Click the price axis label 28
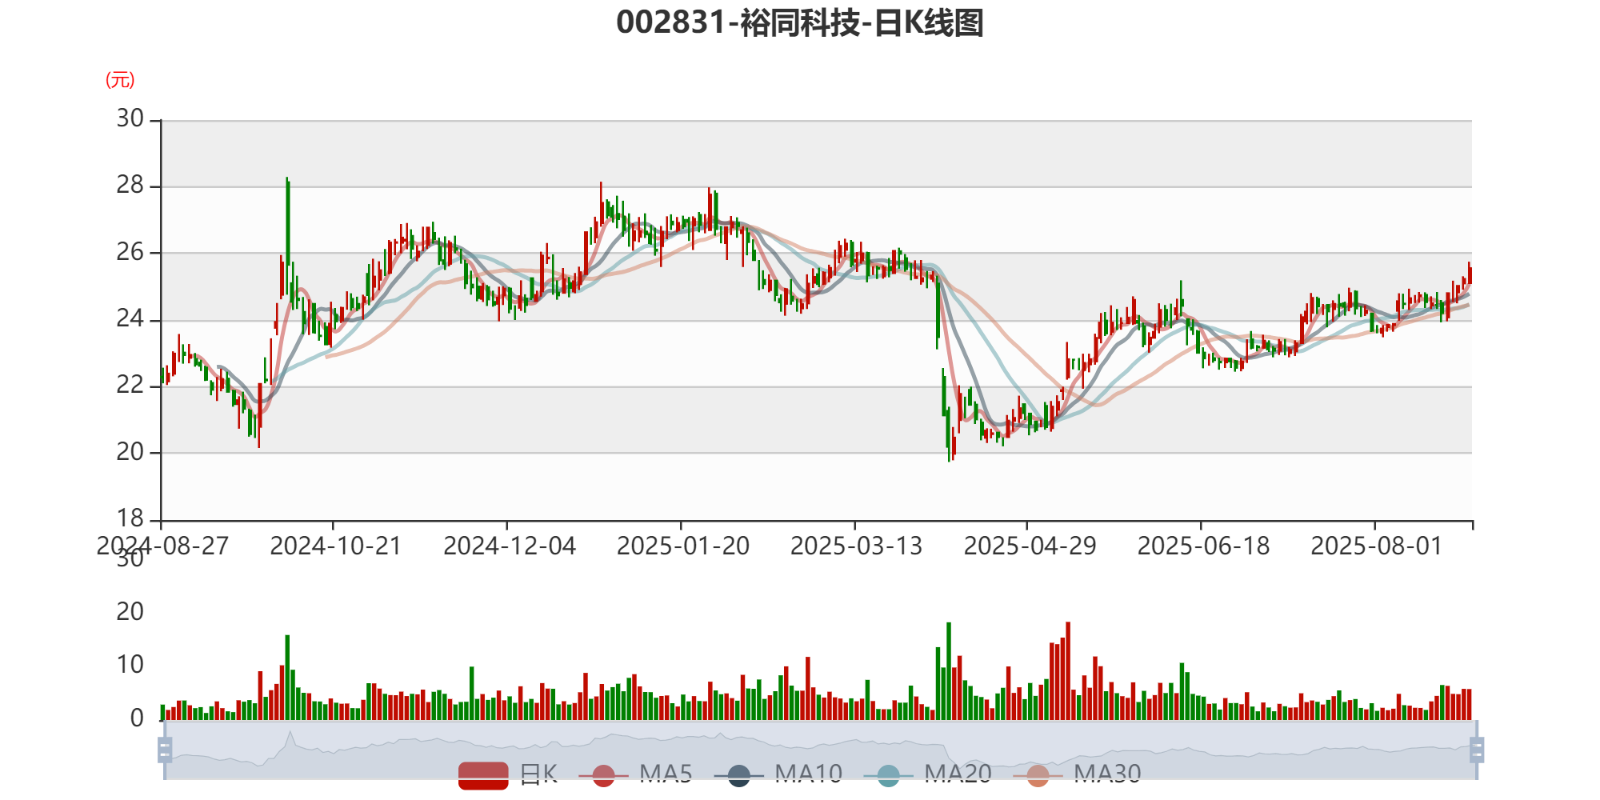Viewport: 1600px width, 800px height. [130, 185]
